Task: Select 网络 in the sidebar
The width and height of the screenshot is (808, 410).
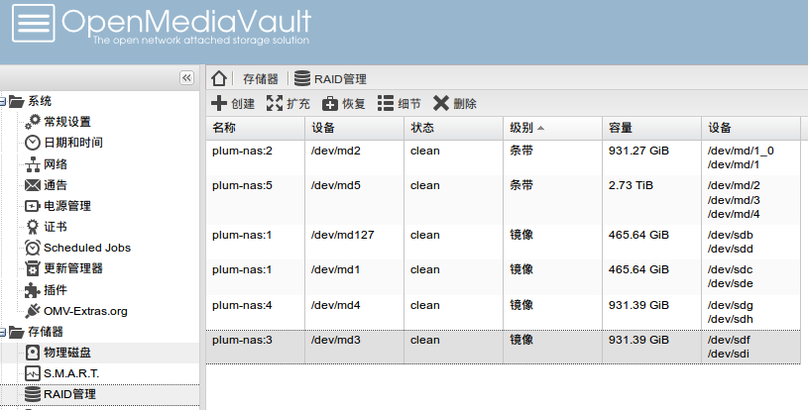Action: (x=55, y=164)
